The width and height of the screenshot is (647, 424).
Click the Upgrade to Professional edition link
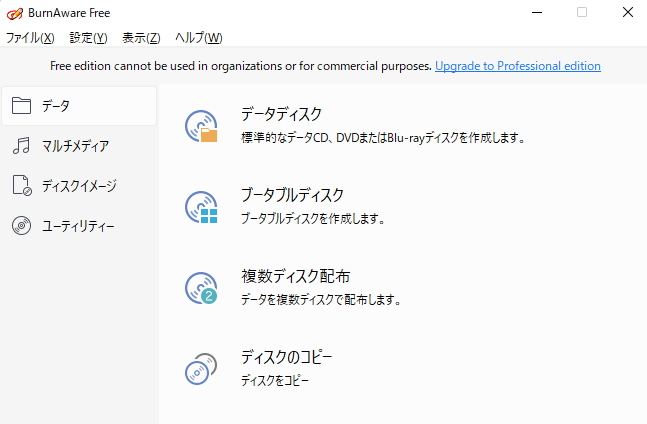click(x=518, y=66)
